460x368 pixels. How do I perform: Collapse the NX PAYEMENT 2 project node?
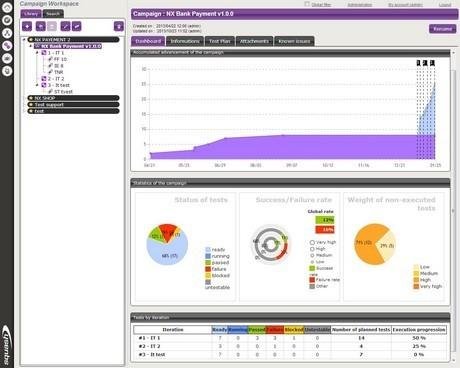[24, 39]
